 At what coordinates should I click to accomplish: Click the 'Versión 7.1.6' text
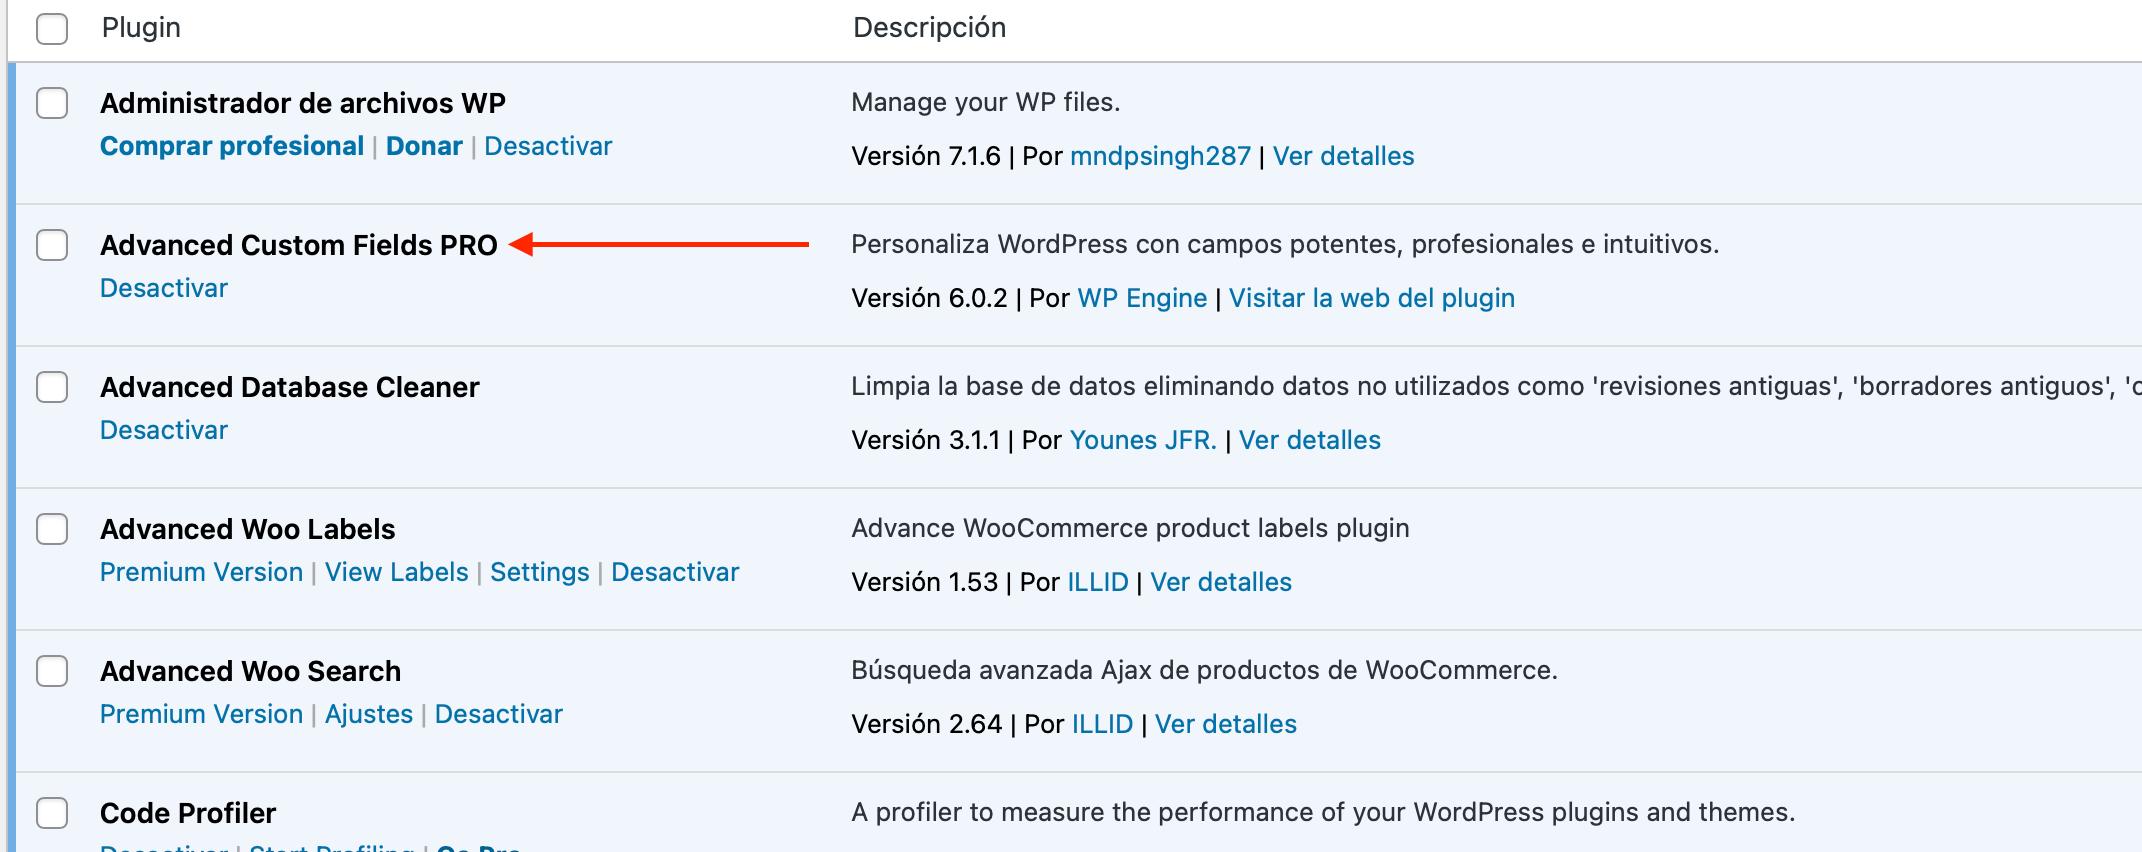tap(926, 156)
